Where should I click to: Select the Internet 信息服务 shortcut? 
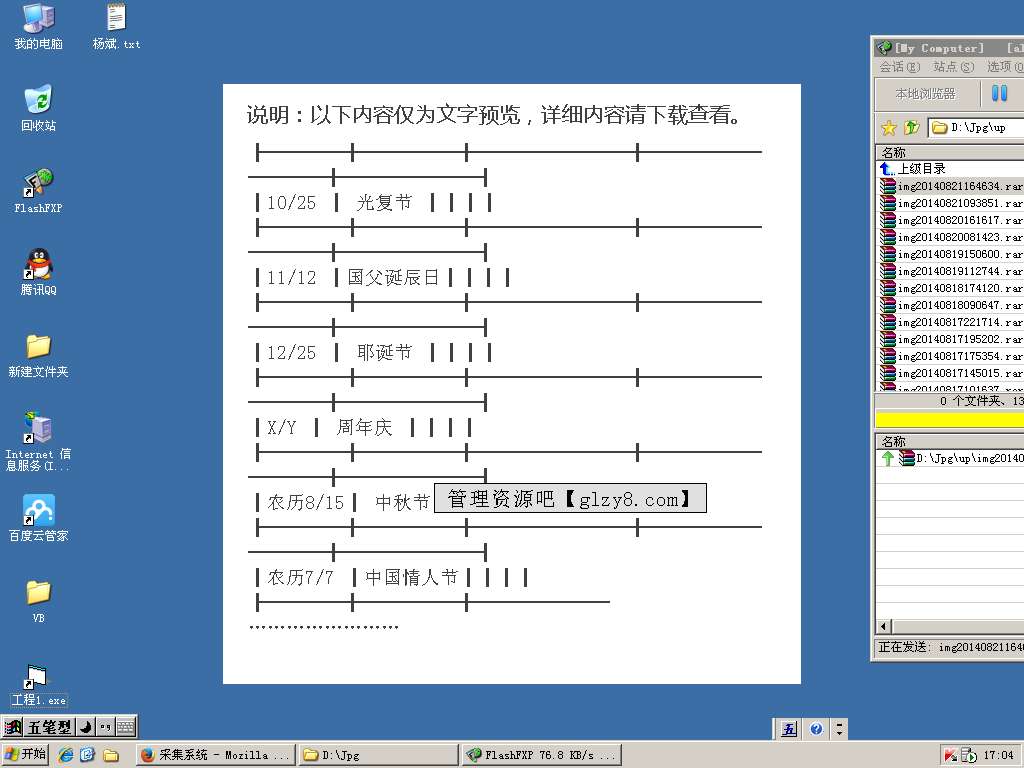tap(38, 441)
